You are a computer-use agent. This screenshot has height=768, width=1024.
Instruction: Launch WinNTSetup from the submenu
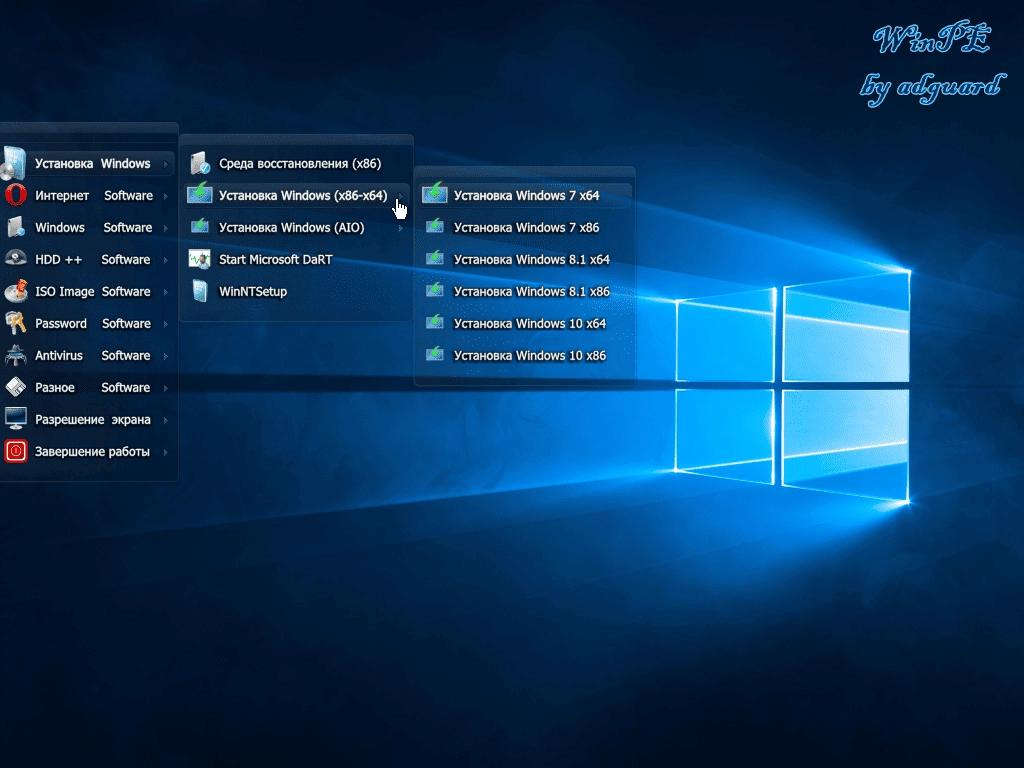coord(296,291)
